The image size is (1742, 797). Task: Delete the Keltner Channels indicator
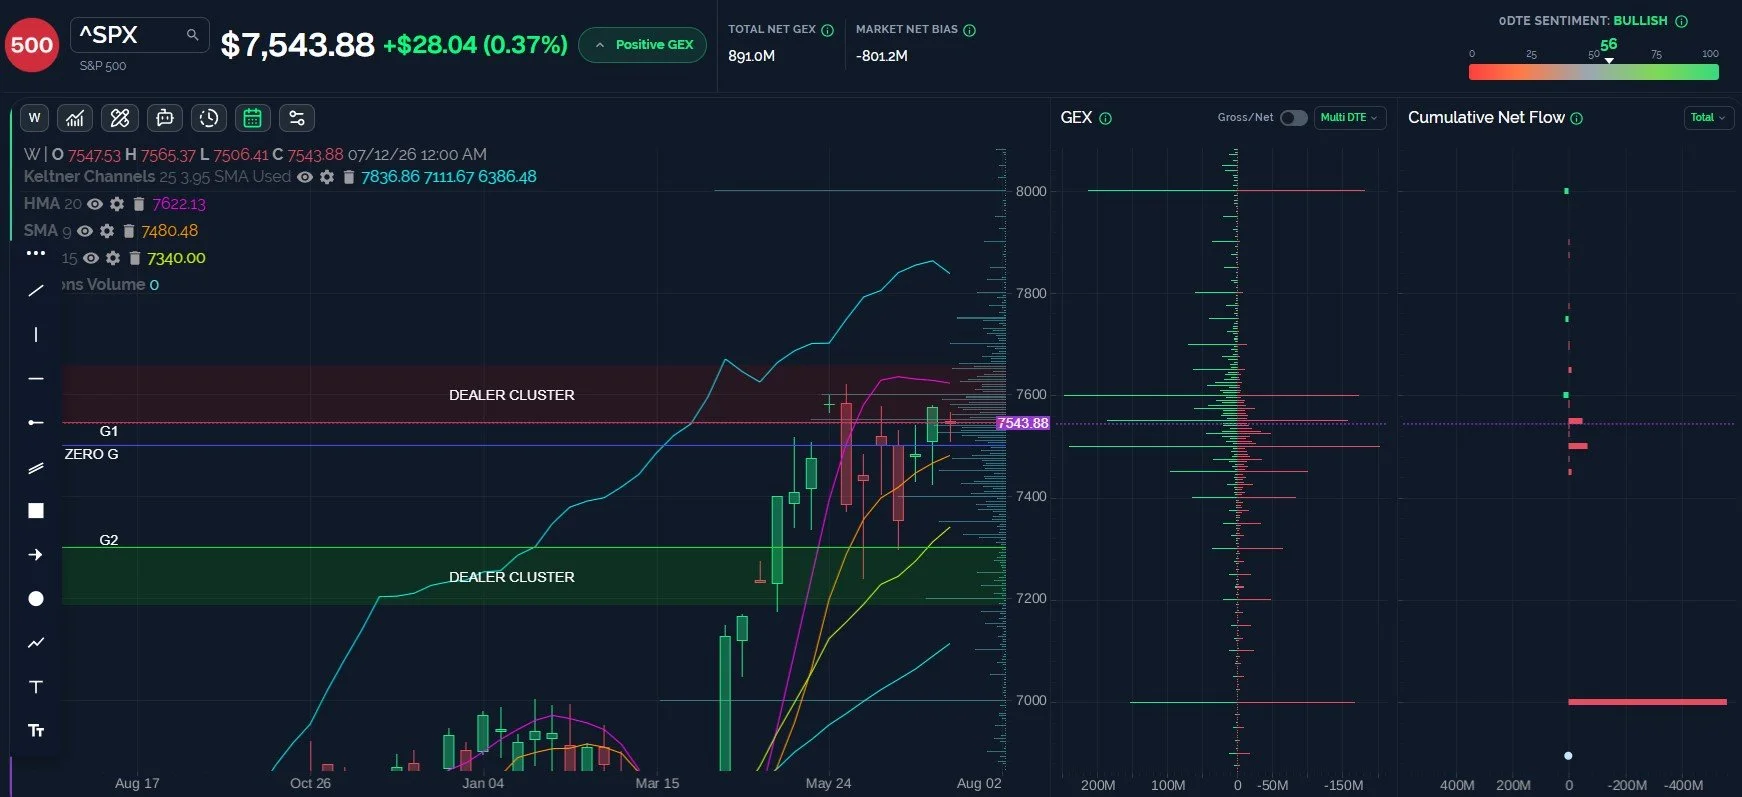348,177
